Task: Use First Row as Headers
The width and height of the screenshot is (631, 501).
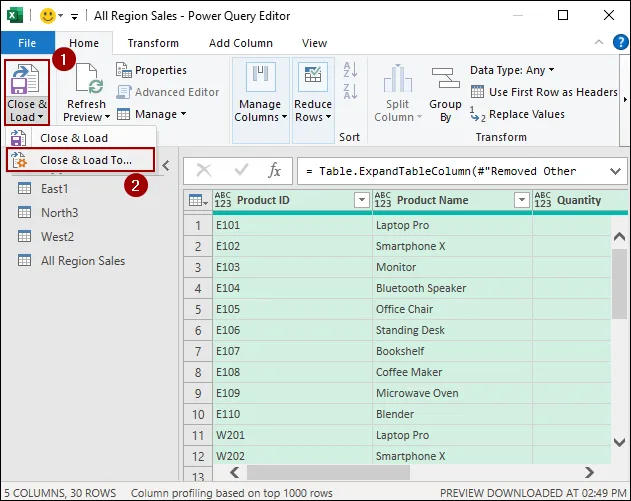Action: (544, 92)
